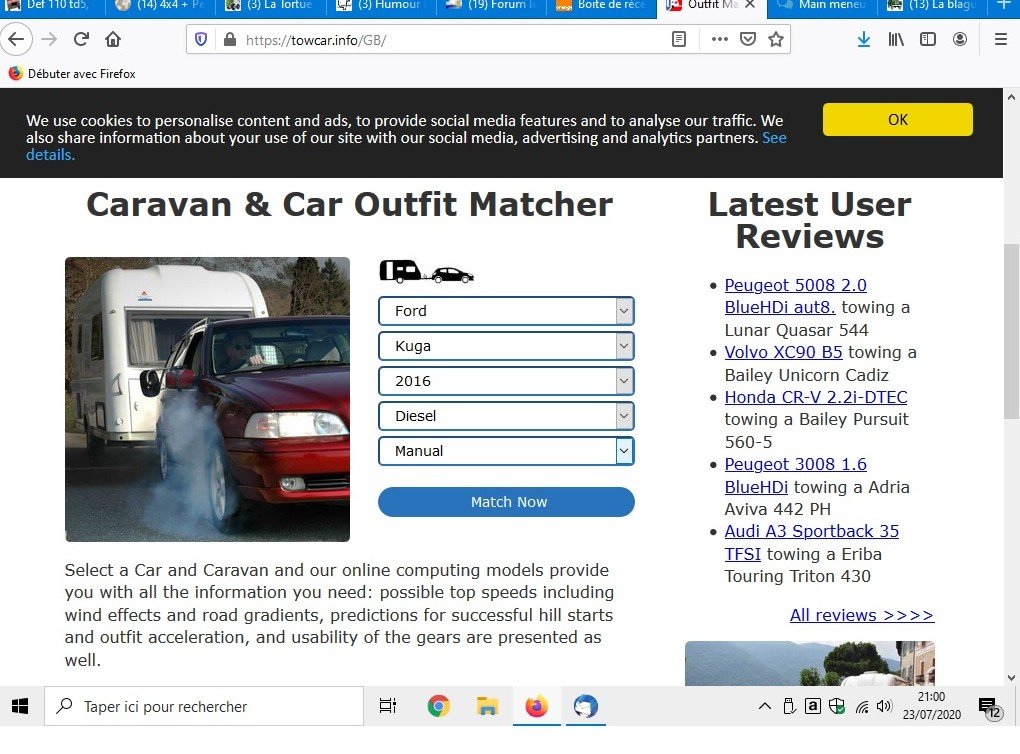Switch to (14) 4x4 tab
The image size is (1020, 754).
161,5
